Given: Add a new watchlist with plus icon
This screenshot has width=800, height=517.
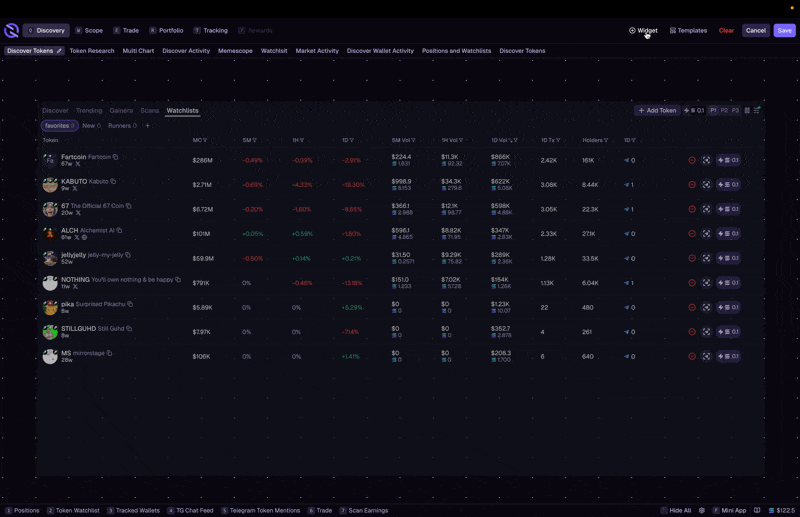Looking at the screenshot, I should [x=147, y=126].
